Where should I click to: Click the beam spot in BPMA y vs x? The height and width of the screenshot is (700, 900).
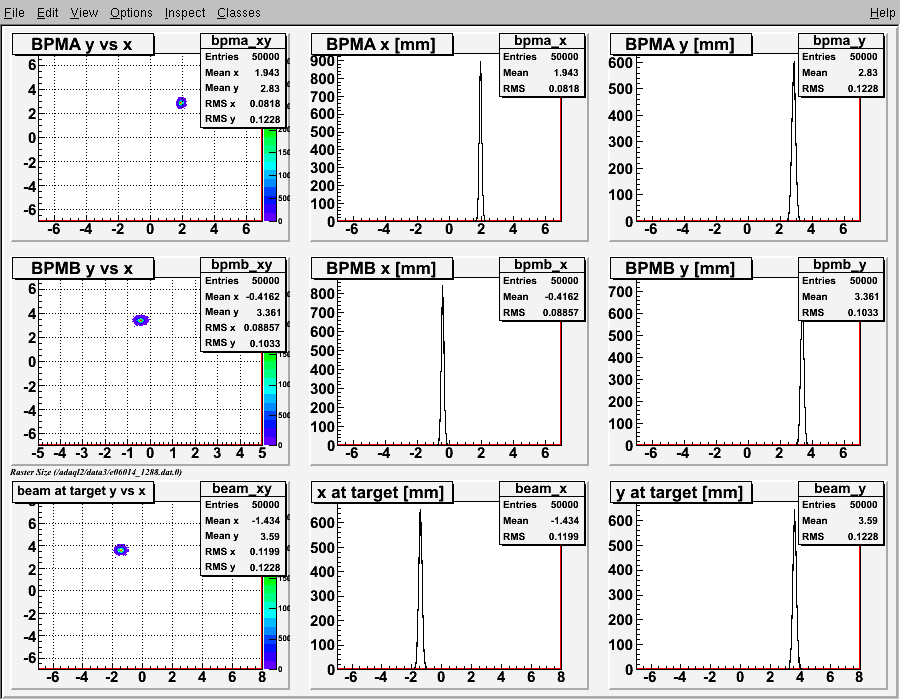point(181,103)
